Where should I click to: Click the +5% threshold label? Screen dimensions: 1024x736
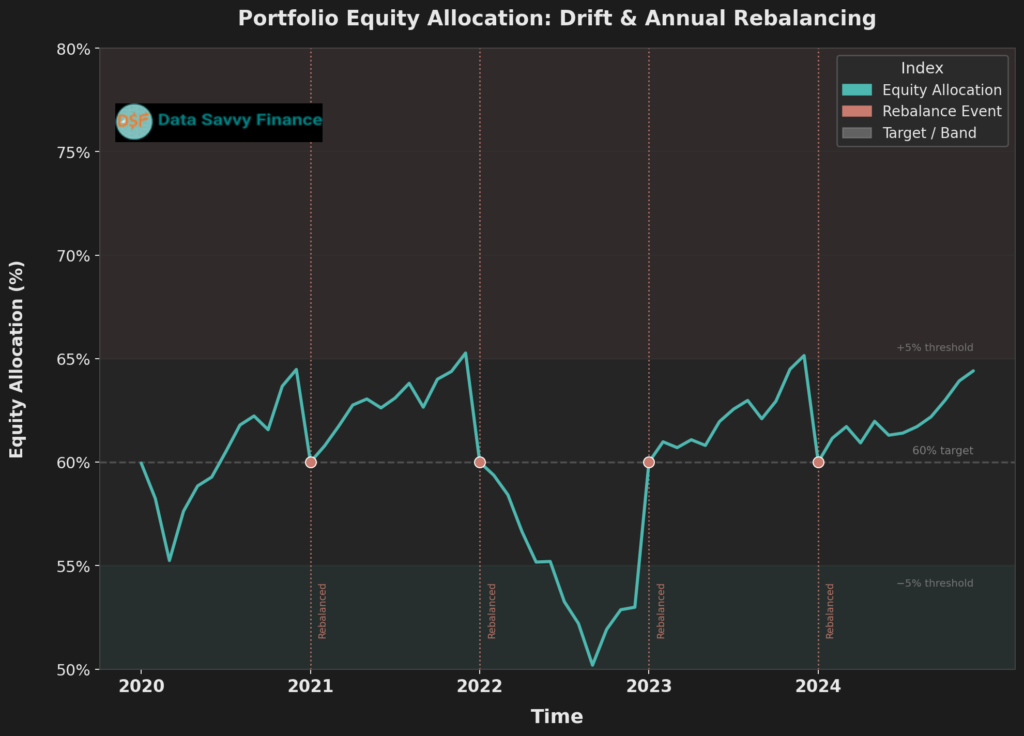click(x=934, y=348)
